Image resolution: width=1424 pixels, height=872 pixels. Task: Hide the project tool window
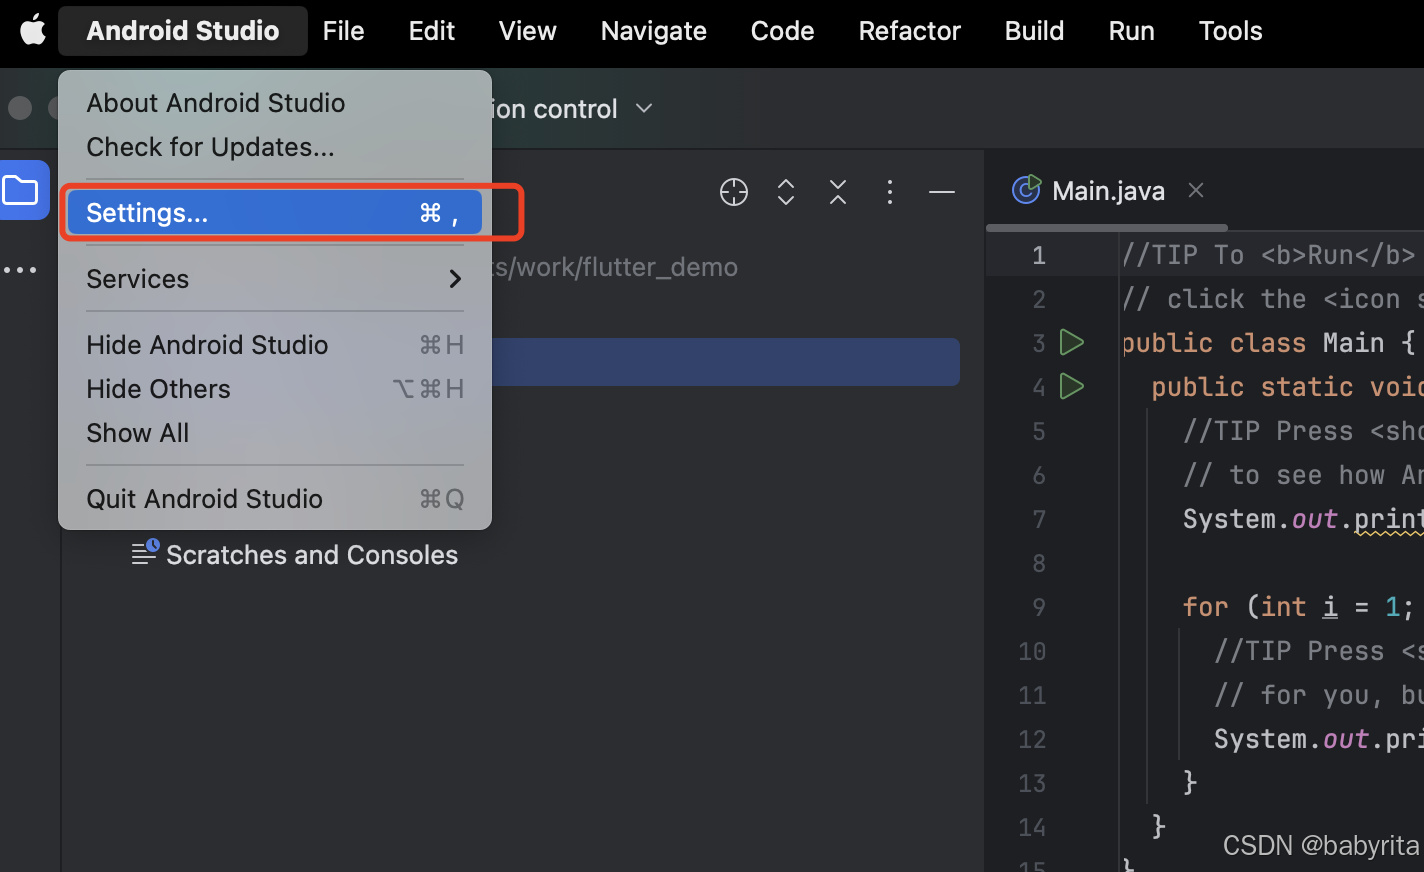click(942, 192)
